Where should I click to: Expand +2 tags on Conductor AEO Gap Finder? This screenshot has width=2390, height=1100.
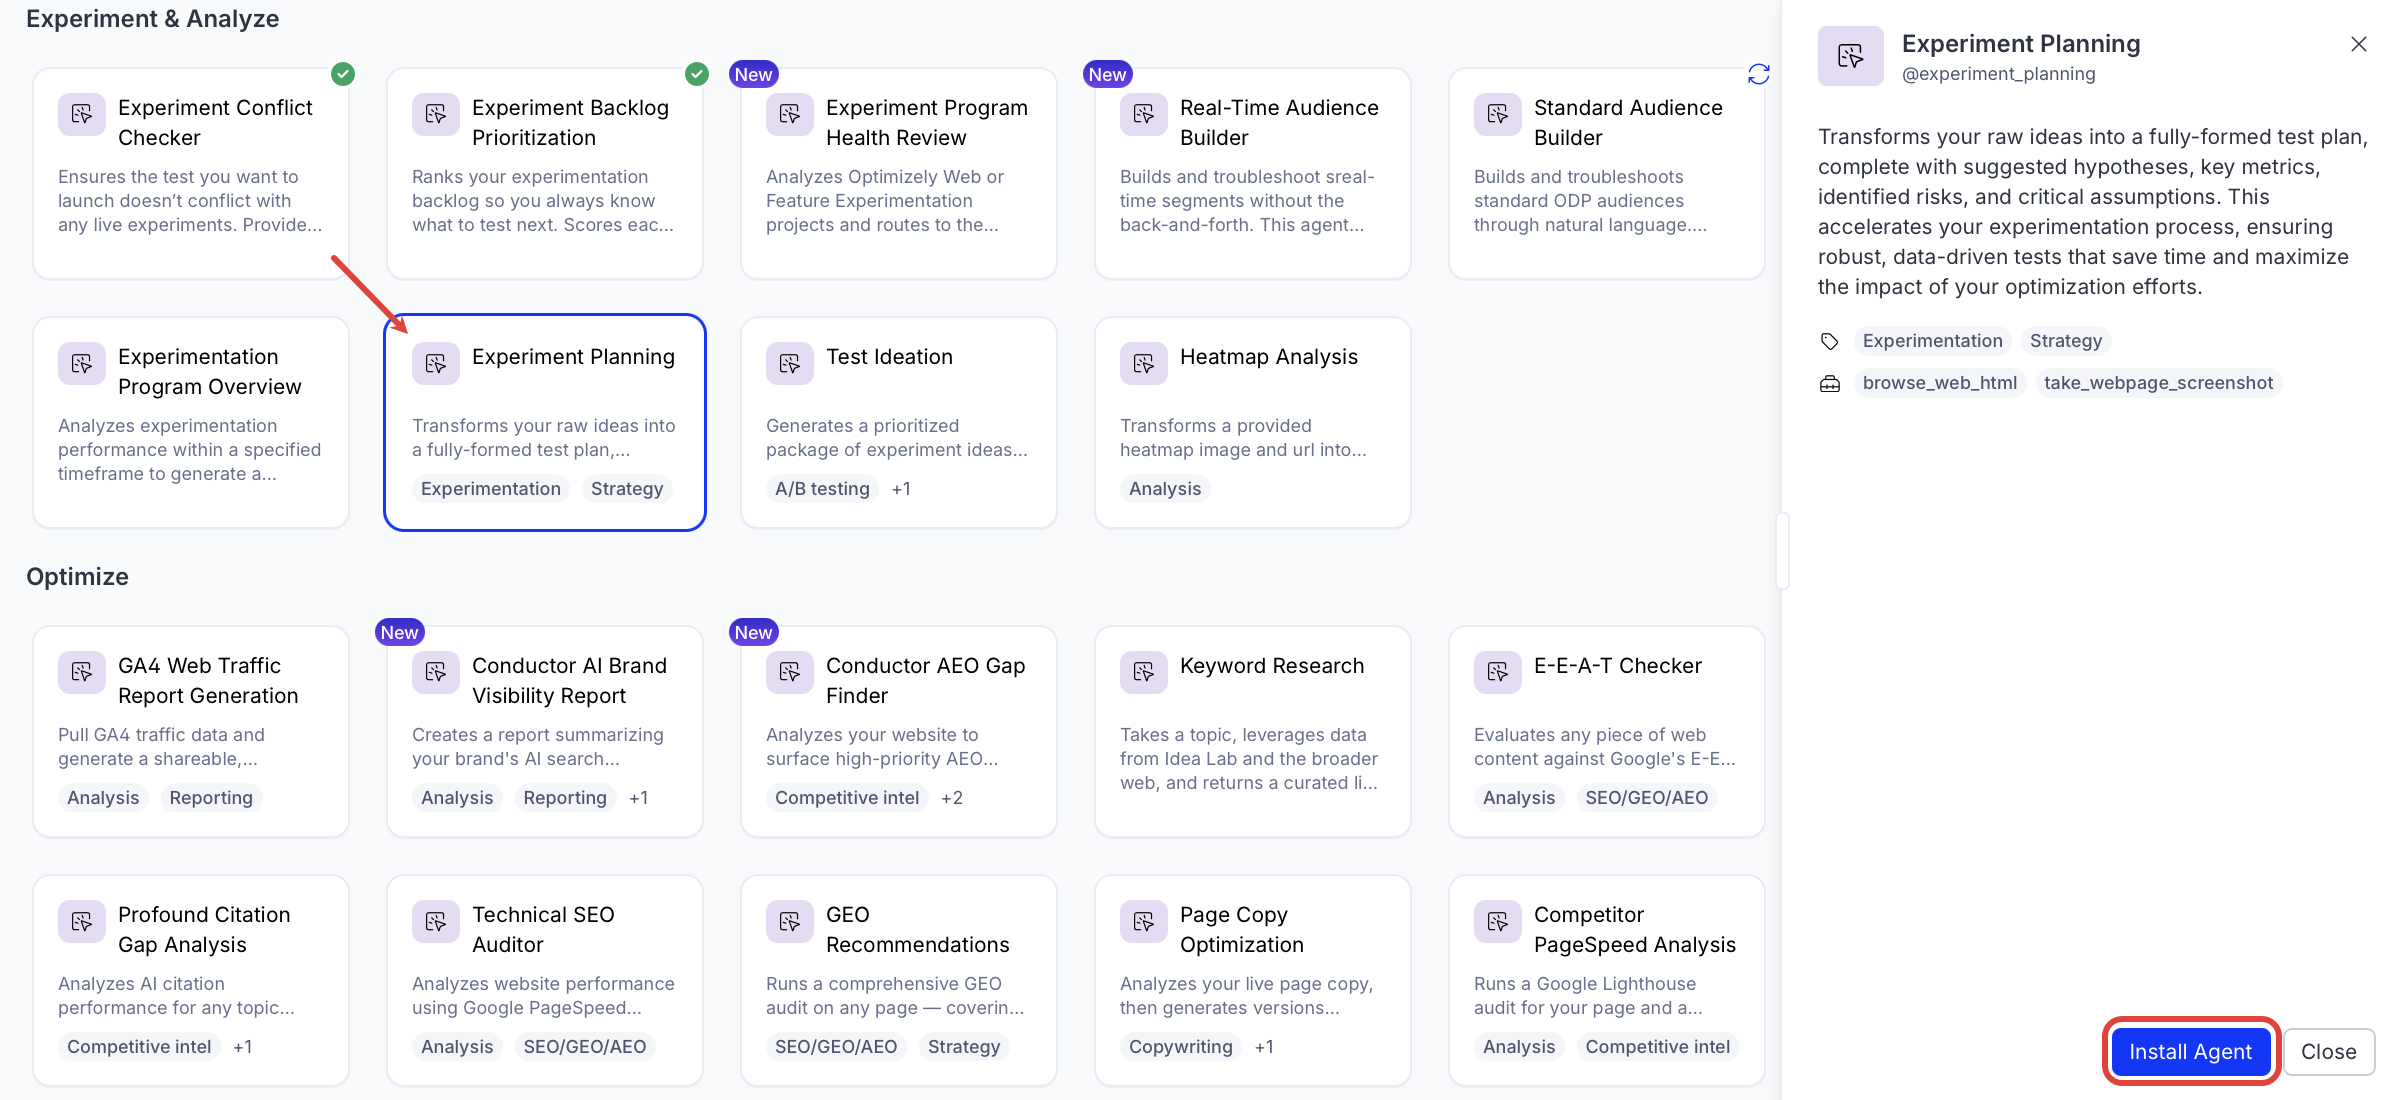click(x=952, y=798)
